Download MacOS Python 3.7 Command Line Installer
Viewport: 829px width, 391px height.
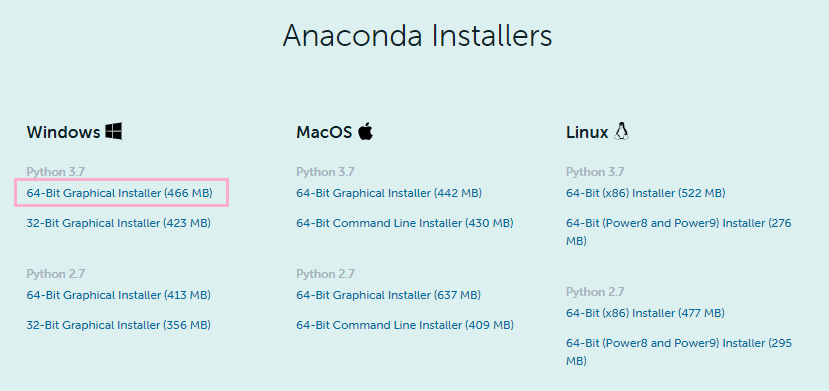405,224
